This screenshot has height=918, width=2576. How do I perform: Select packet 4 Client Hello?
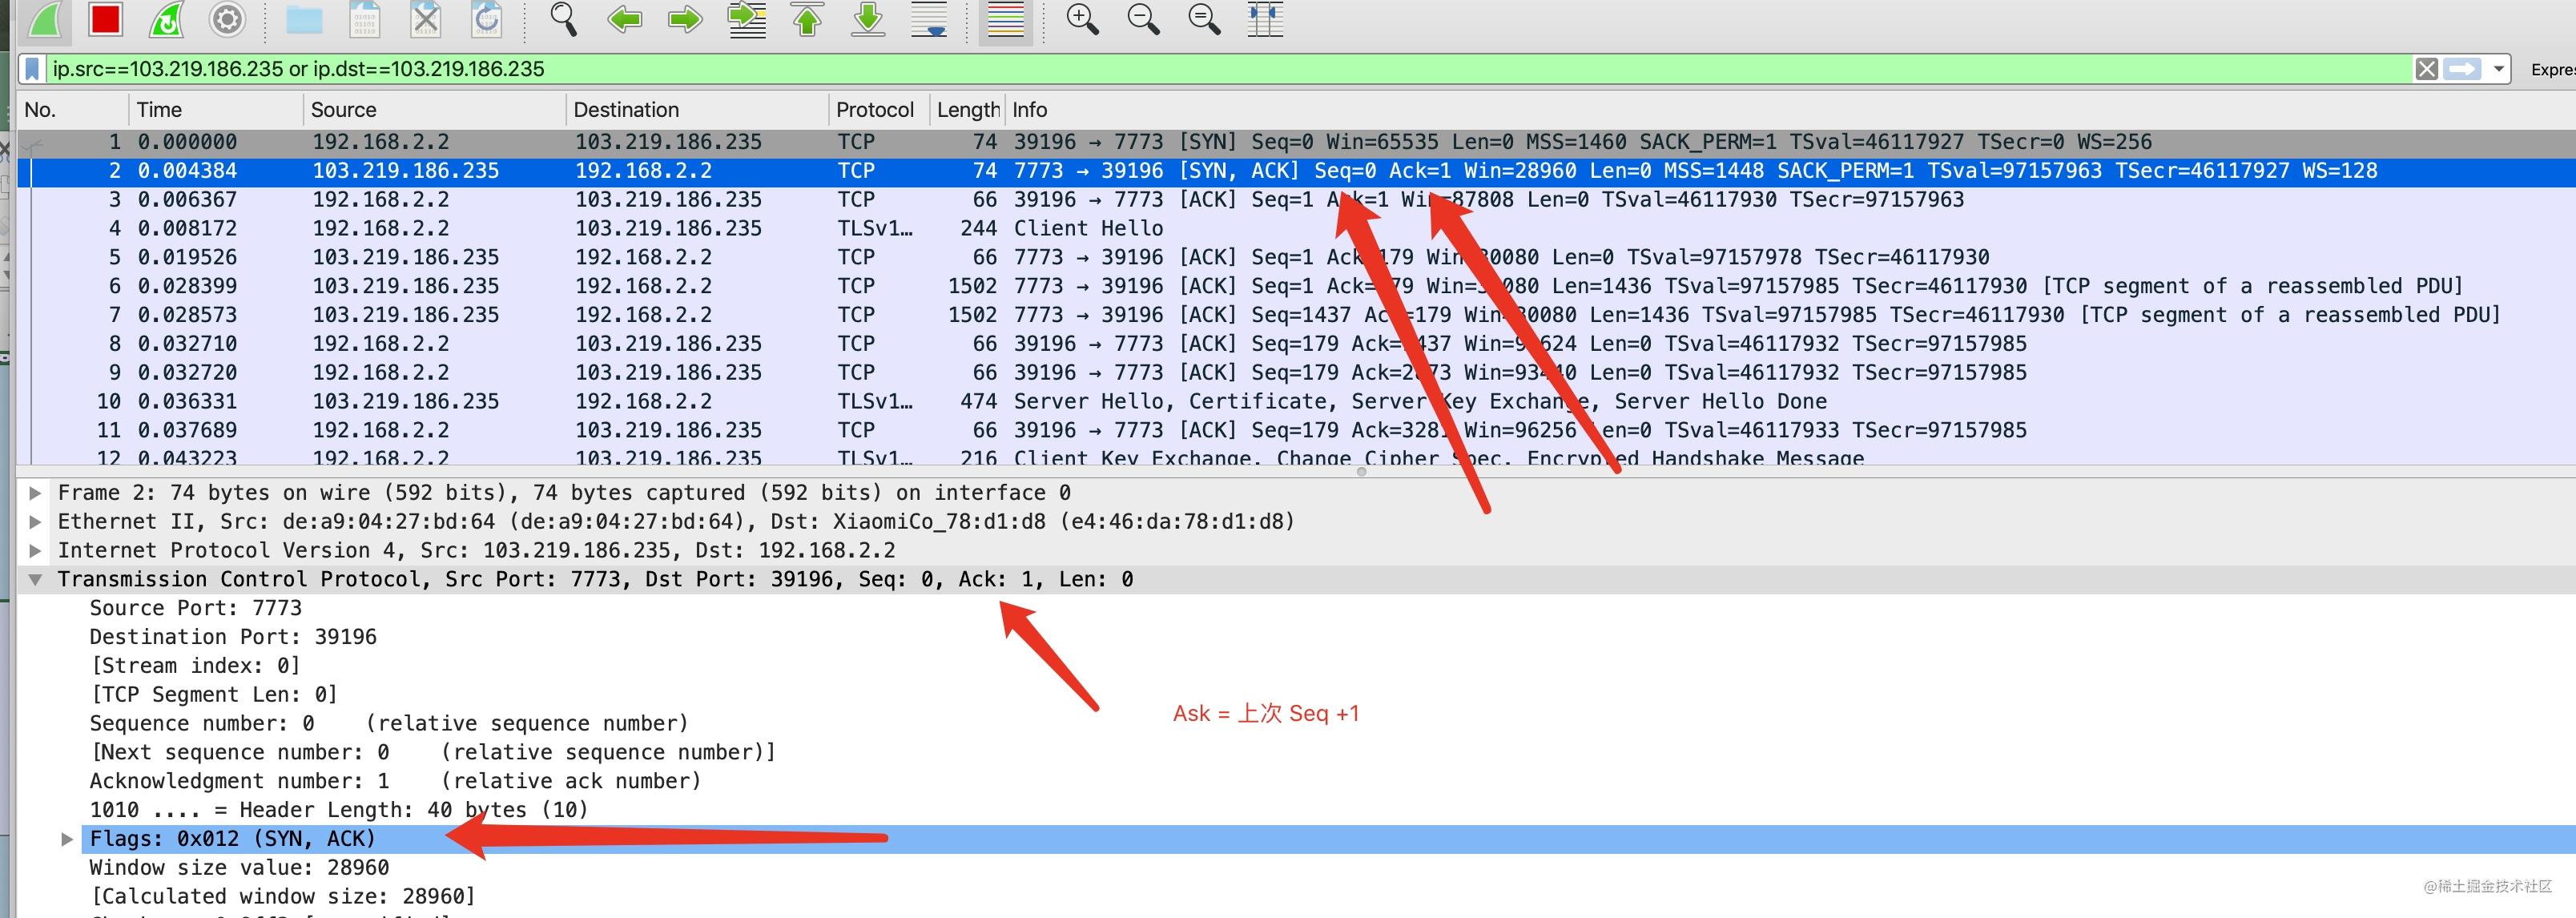tap(1296, 229)
